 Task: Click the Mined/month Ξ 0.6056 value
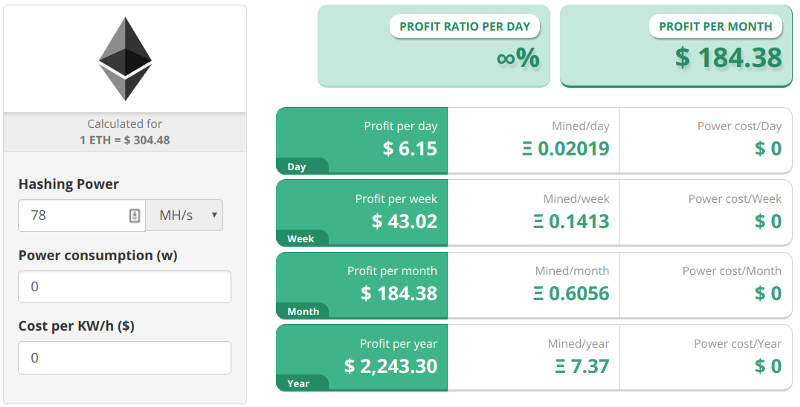point(565,294)
